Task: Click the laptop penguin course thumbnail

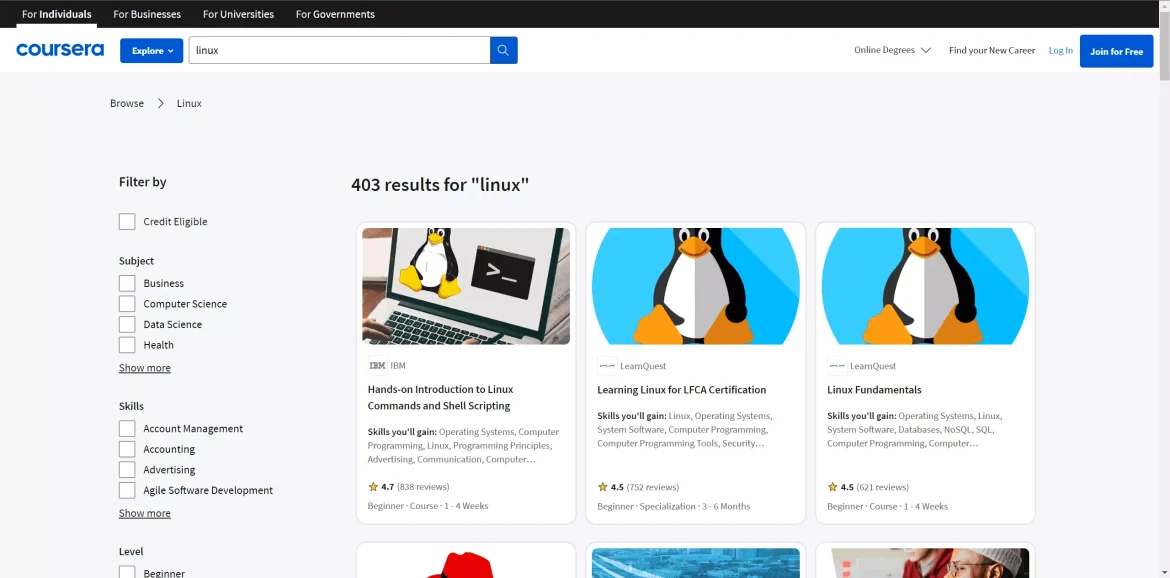Action: click(x=466, y=286)
